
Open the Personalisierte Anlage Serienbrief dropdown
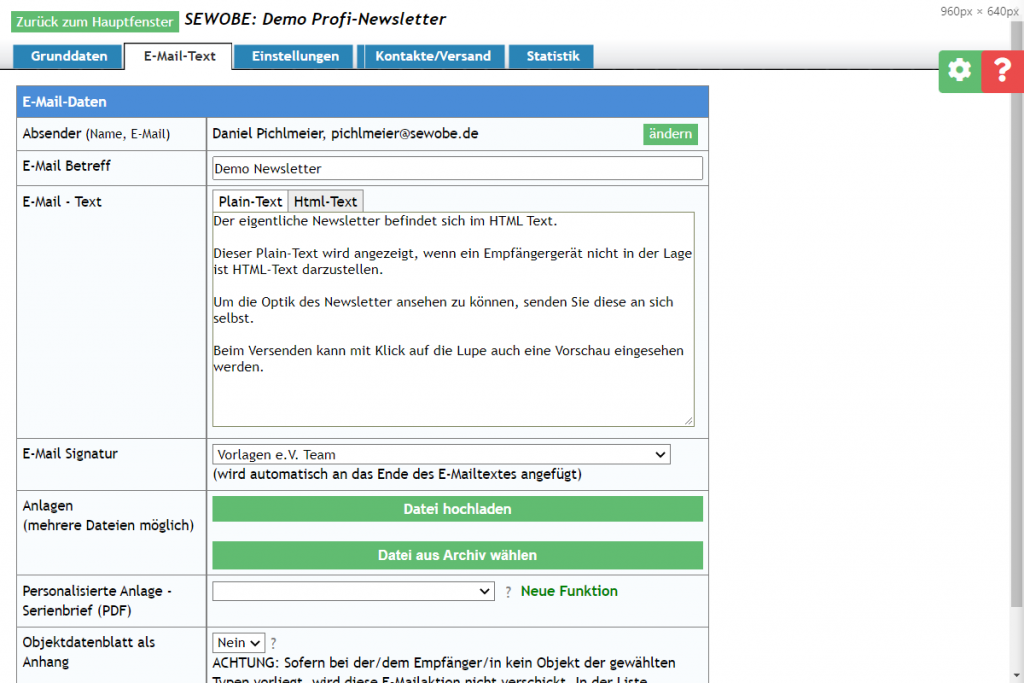353,591
